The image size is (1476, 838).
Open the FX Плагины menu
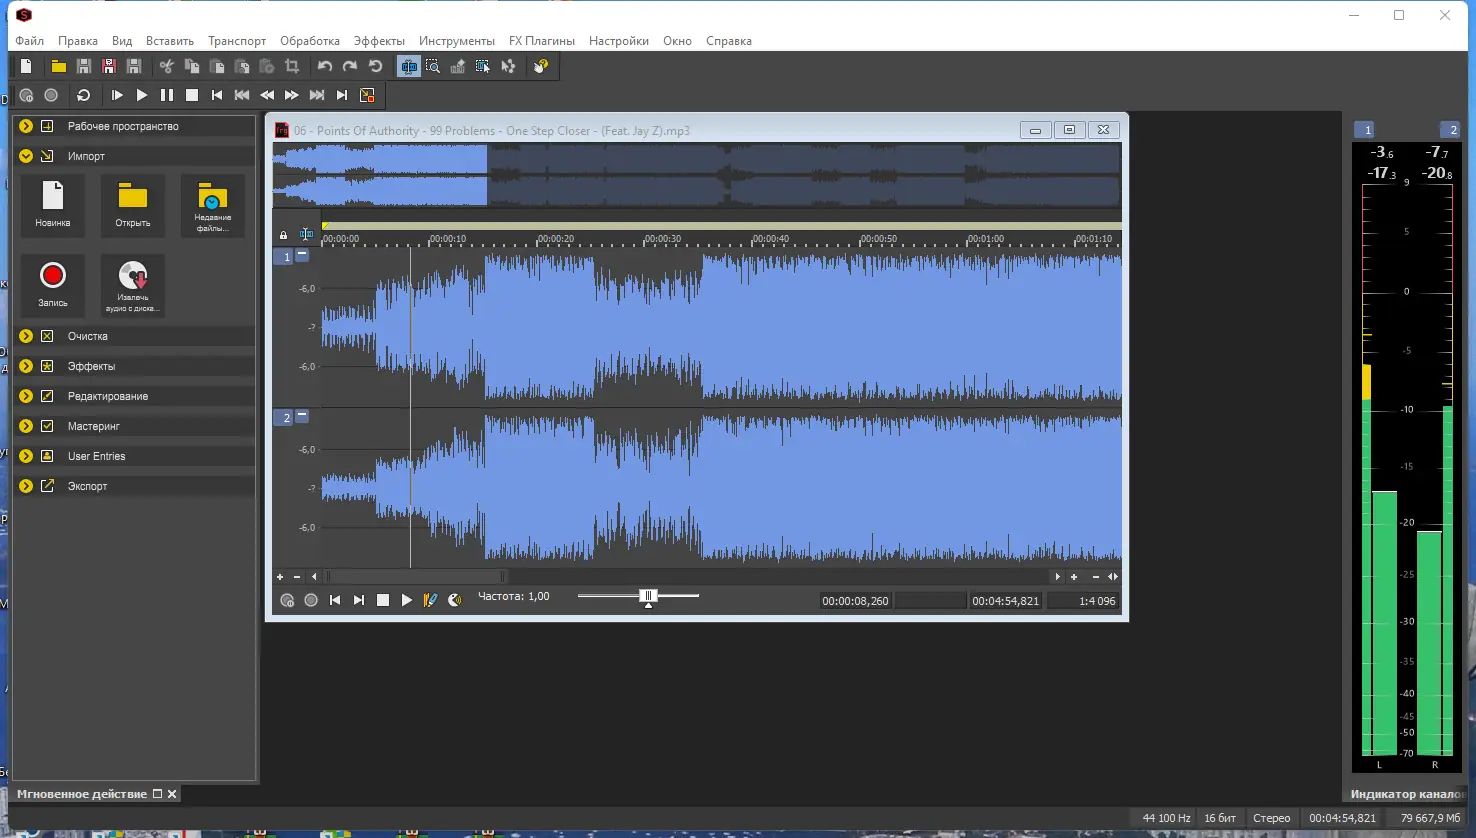coord(542,41)
